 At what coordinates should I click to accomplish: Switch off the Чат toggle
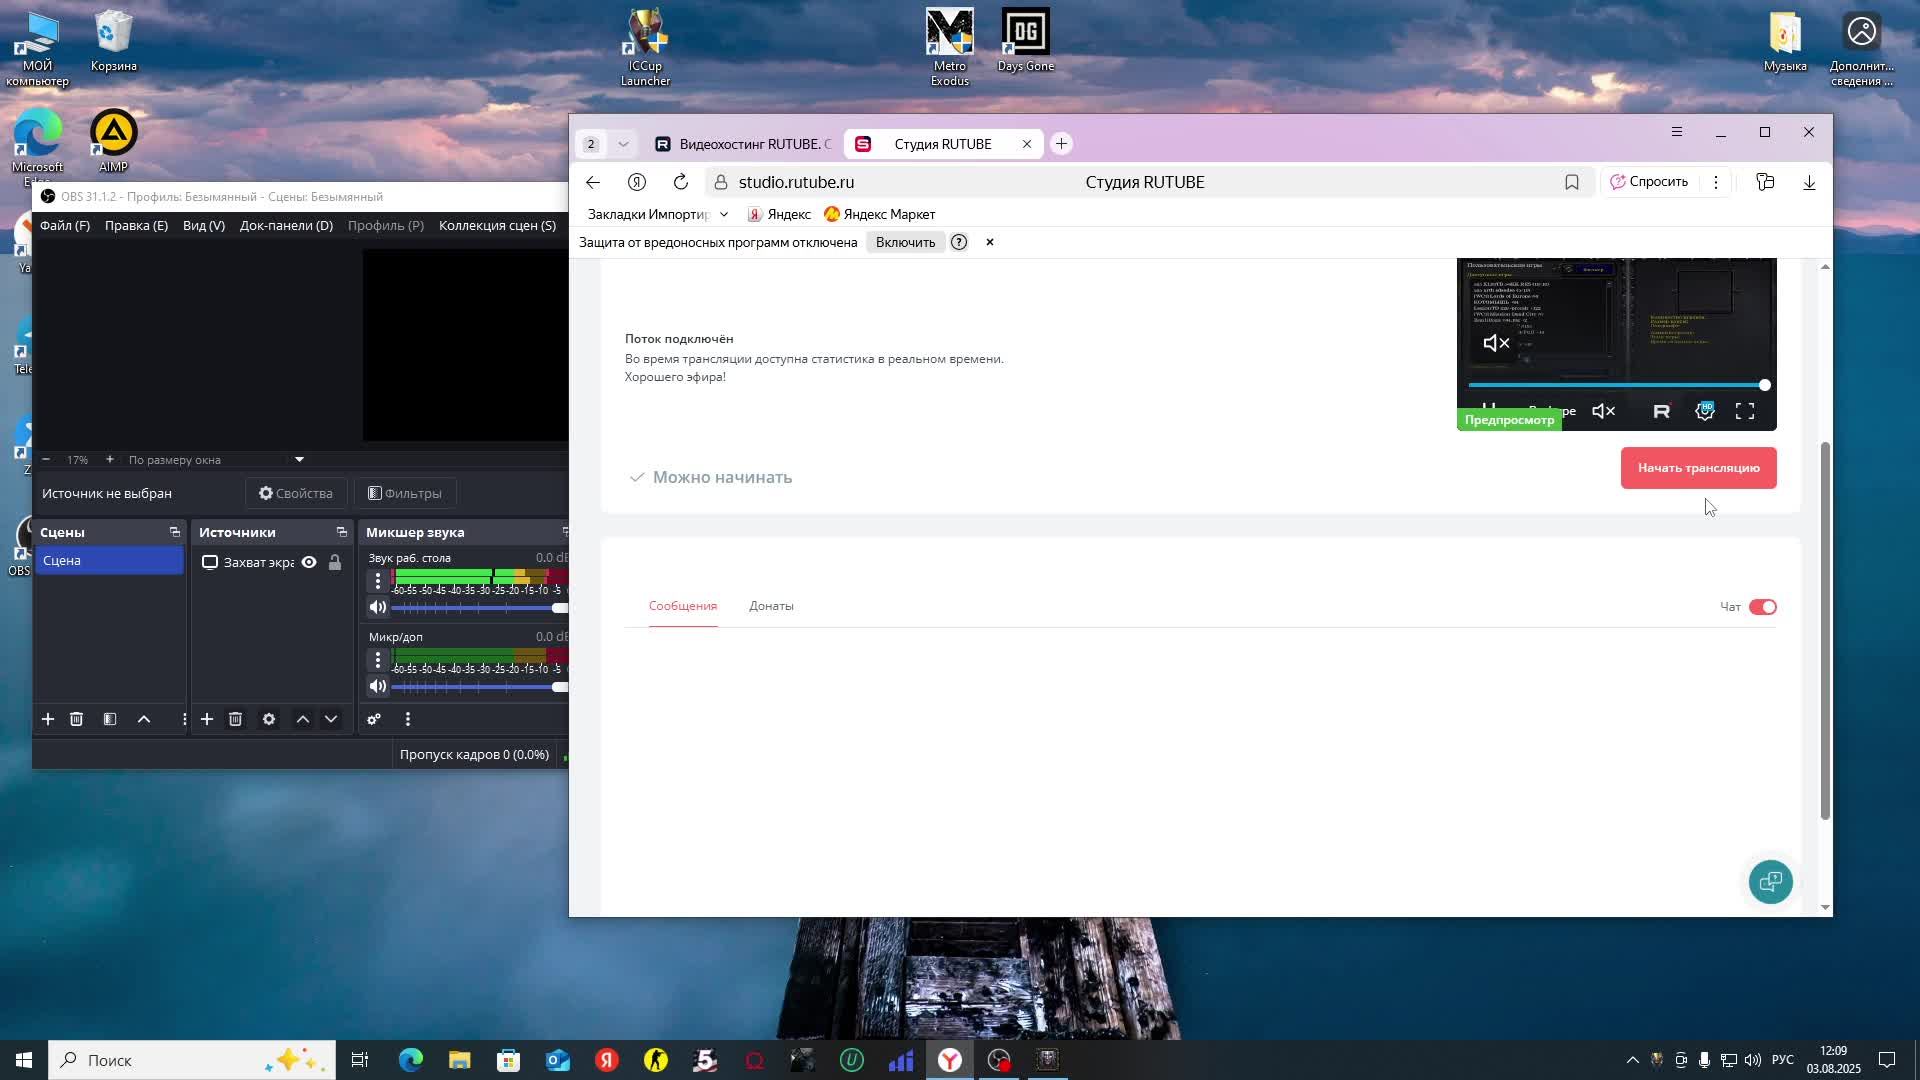[x=1762, y=607]
